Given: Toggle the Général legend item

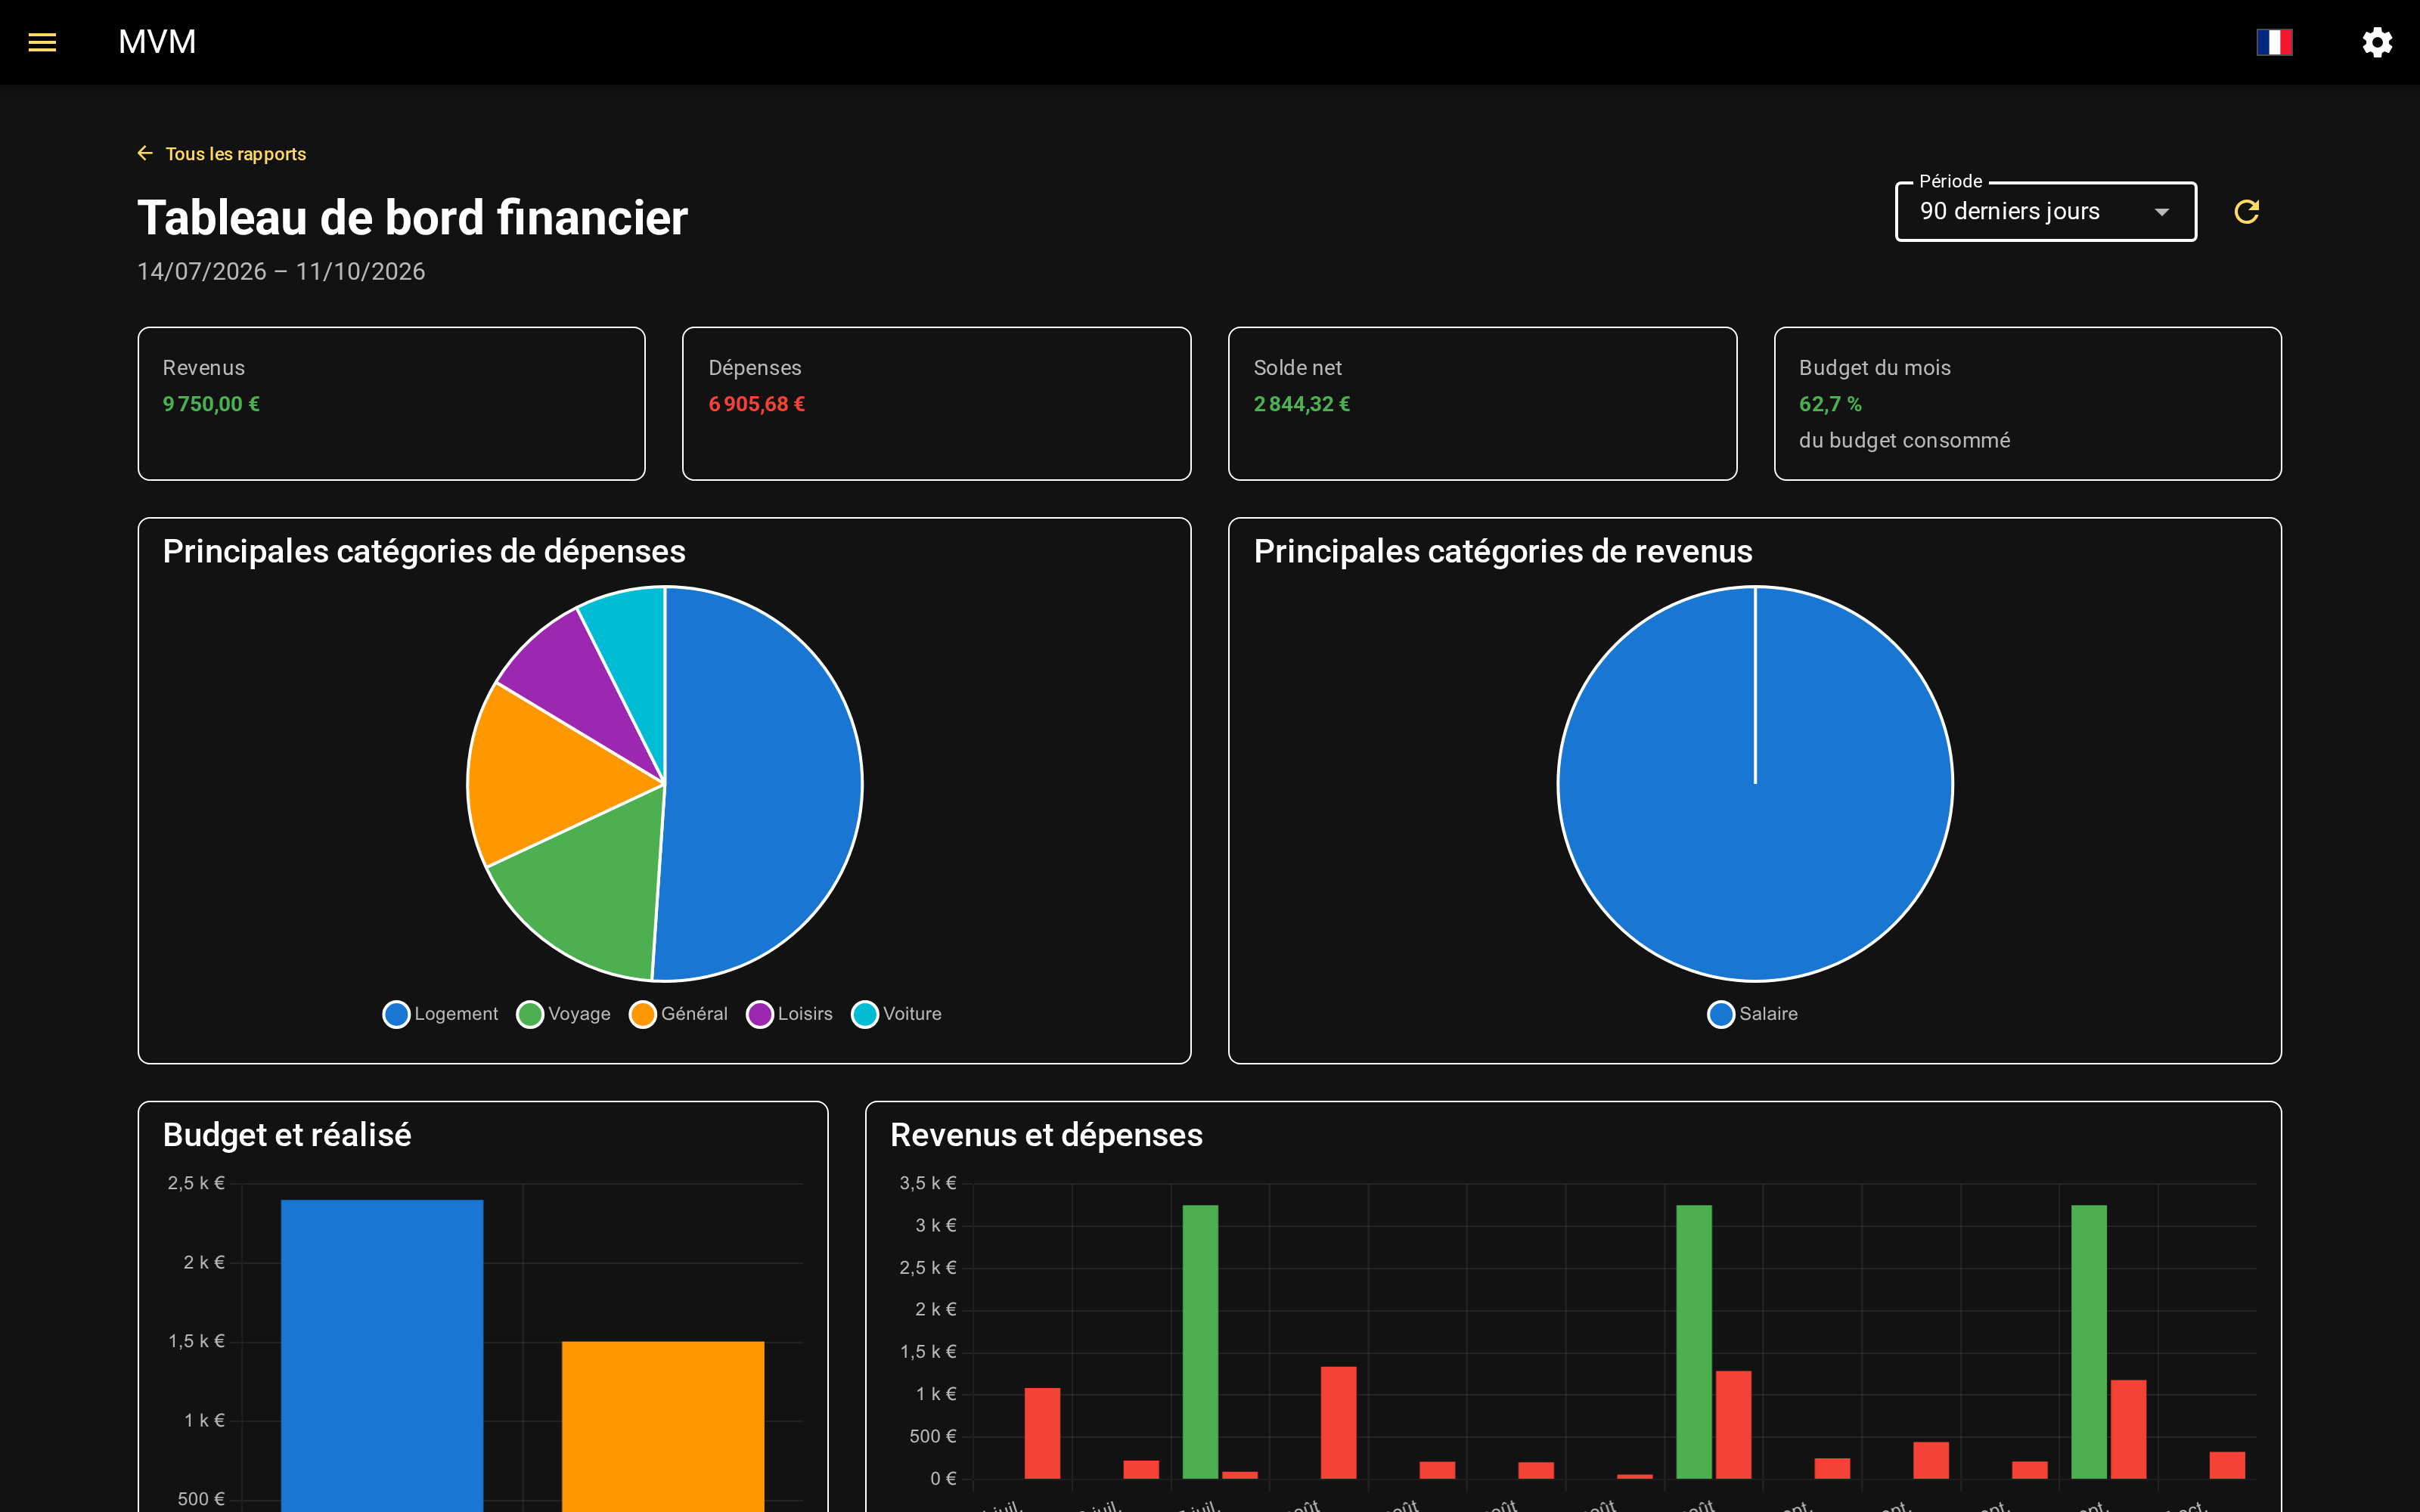Looking at the screenshot, I should point(678,1014).
